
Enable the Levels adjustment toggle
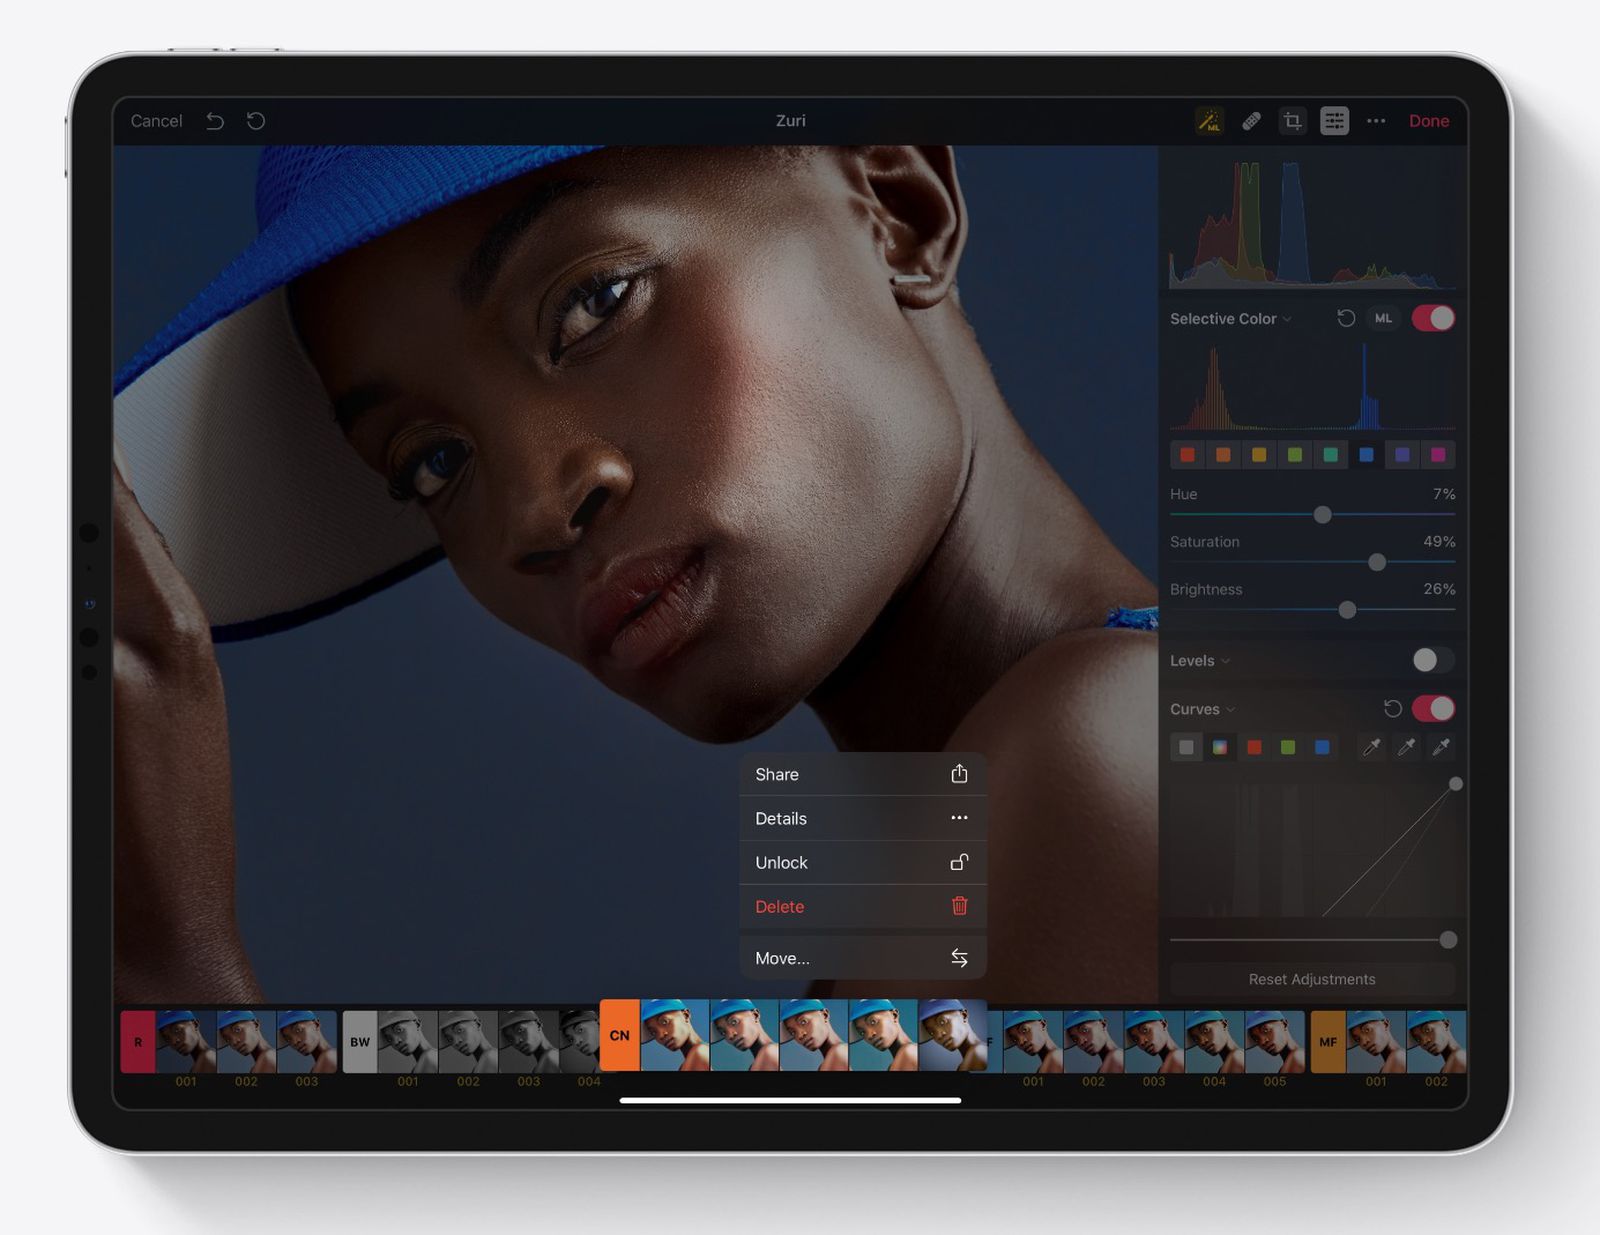point(1434,660)
